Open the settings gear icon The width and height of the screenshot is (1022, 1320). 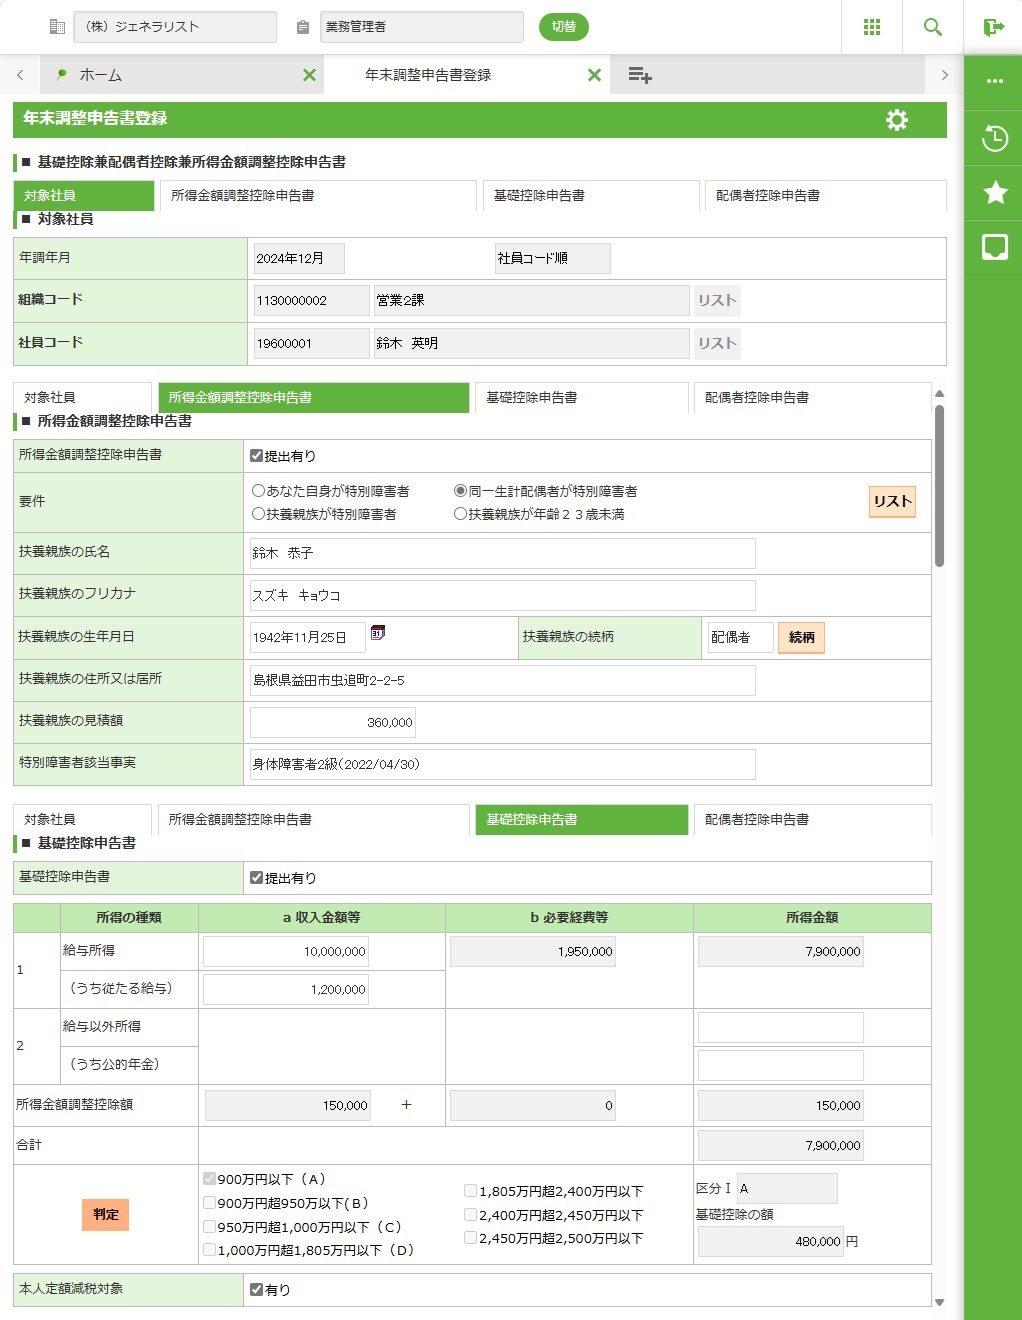897,120
